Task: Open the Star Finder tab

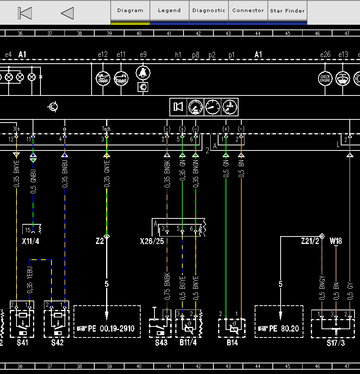Action: pyautogui.click(x=287, y=12)
